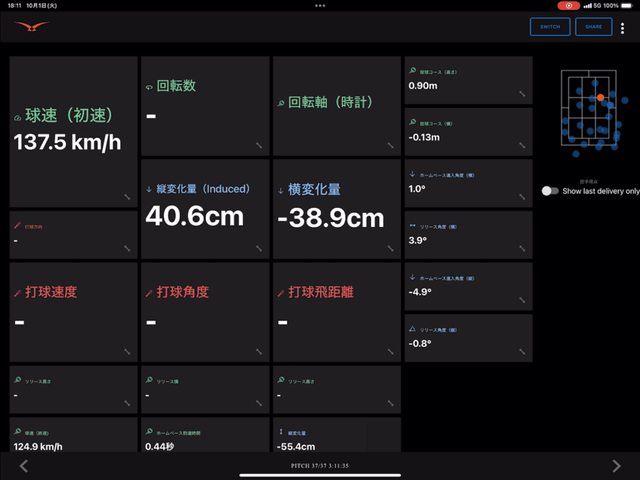Viewport: 640px width, 480px height.
Task: Tap the orange wing logo
Action: [x=32, y=26]
